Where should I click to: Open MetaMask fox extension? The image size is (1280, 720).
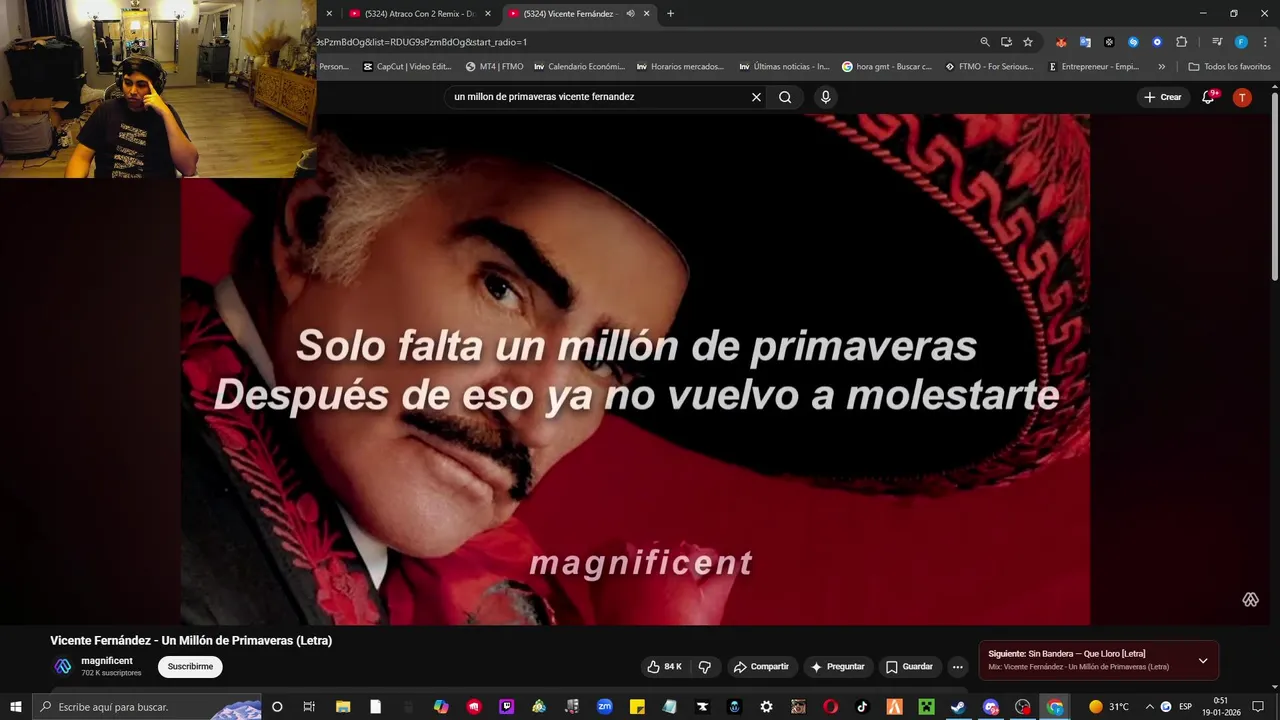click(x=1061, y=42)
